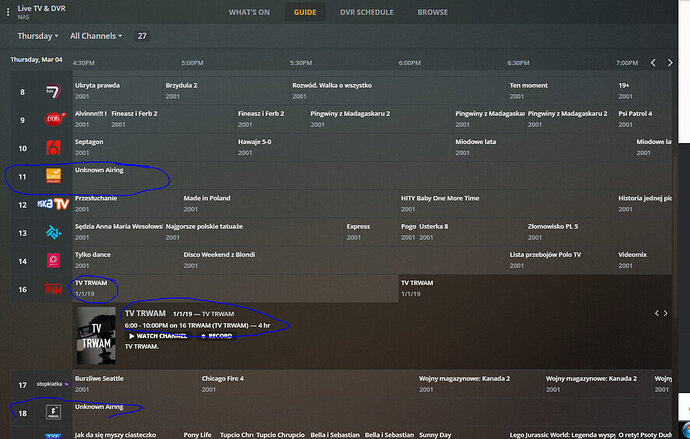690x439 pixels.
Task: Open the three-dot menu beside Live TV & DVR
Action: pyautogui.click(x=8, y=12)
